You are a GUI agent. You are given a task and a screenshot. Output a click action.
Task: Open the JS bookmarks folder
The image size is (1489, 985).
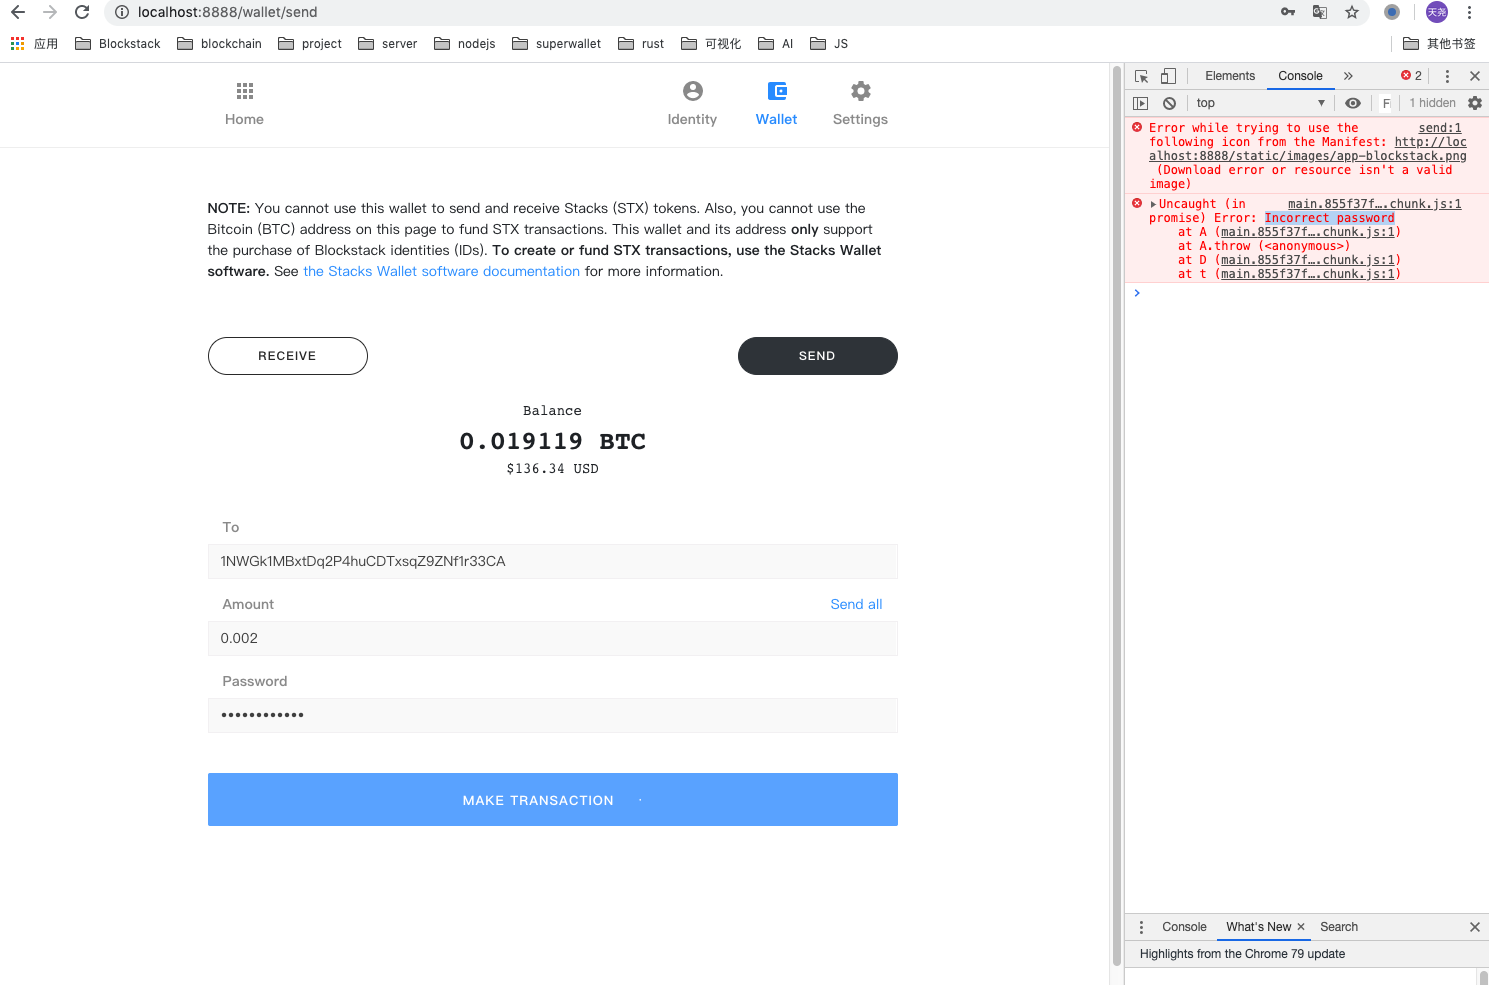pyautogui.click(x=829, y=44)
